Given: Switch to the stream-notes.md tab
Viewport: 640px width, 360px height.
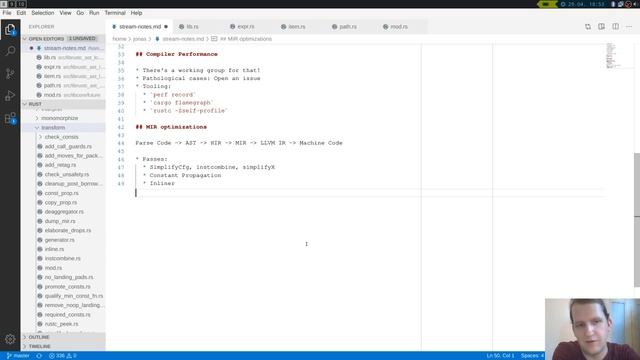Looking at the screenshot, I should coord(140,27).
